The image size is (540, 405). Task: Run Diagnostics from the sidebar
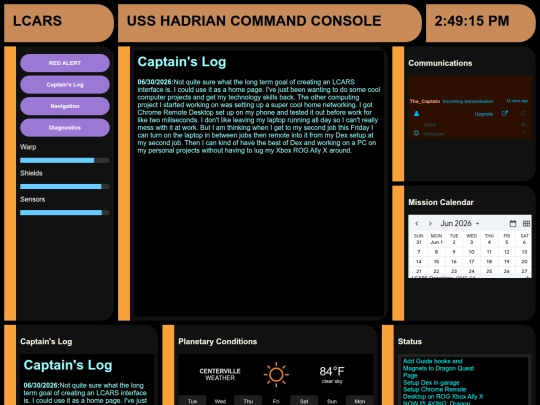click(x=65, y=128)
